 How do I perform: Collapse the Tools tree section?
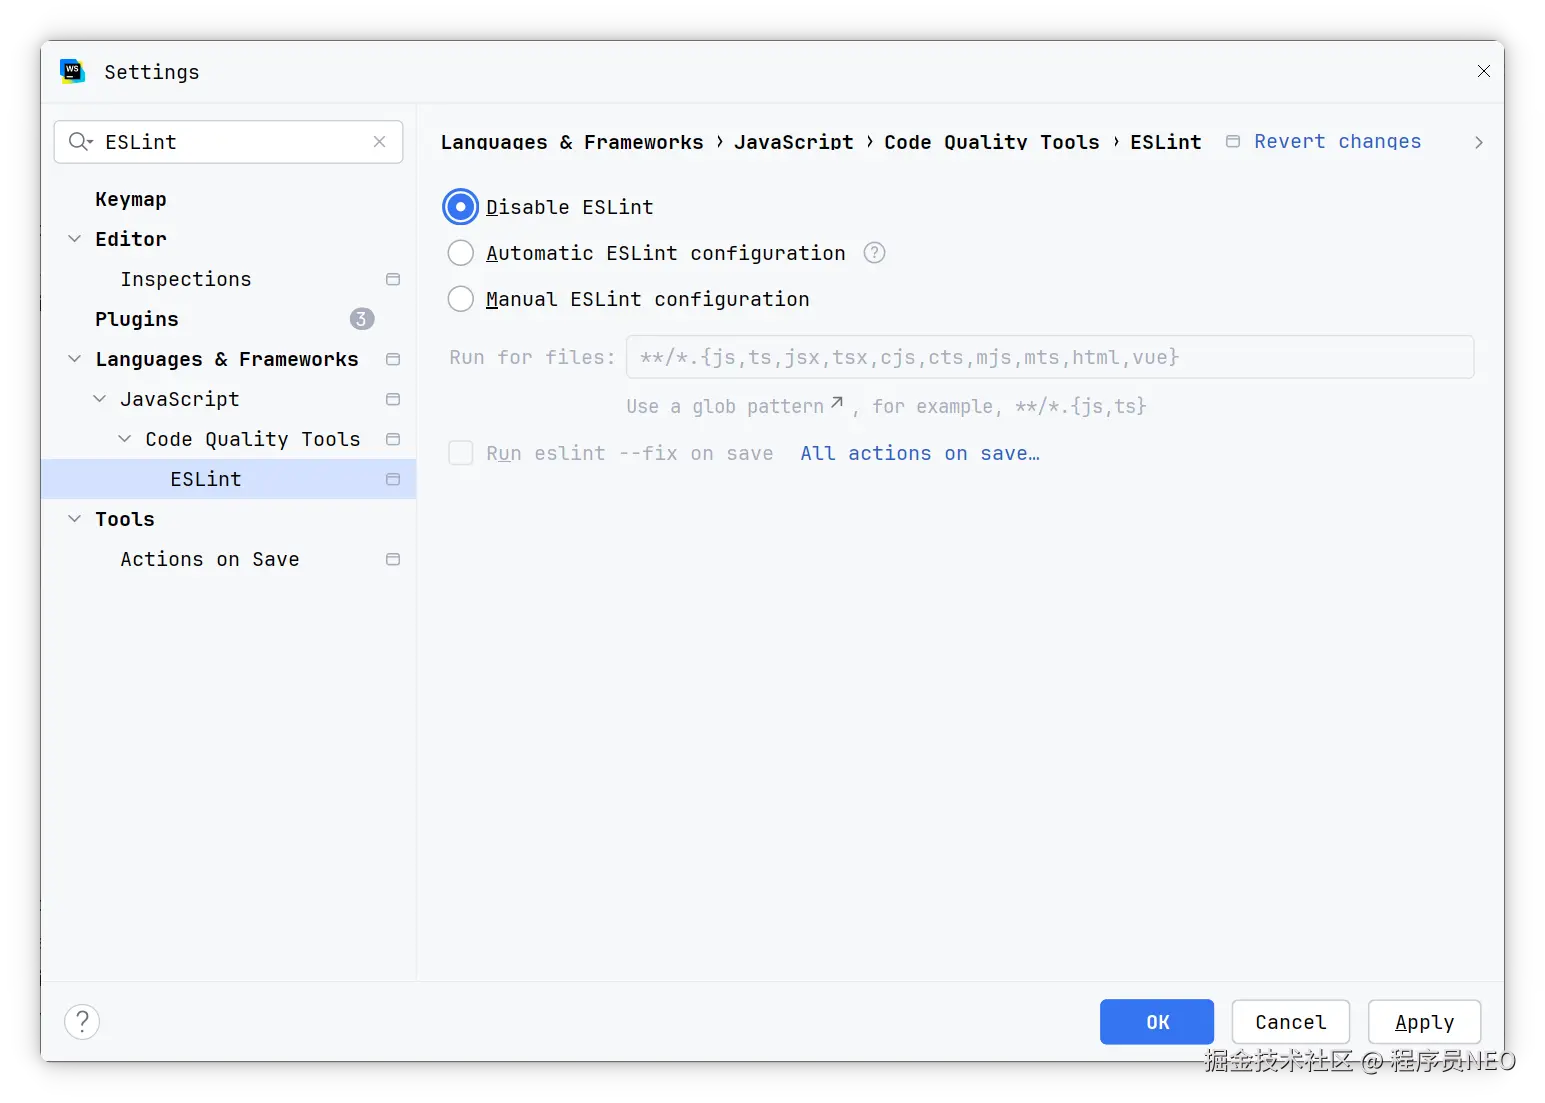click(x=74, y=519)
